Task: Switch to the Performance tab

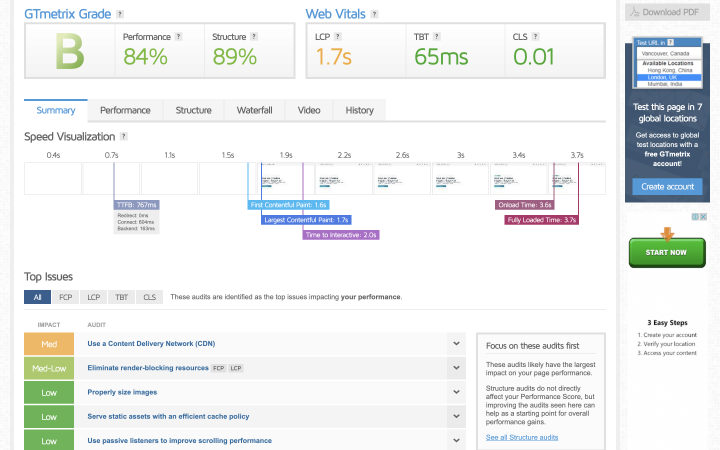Action: (125, 110)
